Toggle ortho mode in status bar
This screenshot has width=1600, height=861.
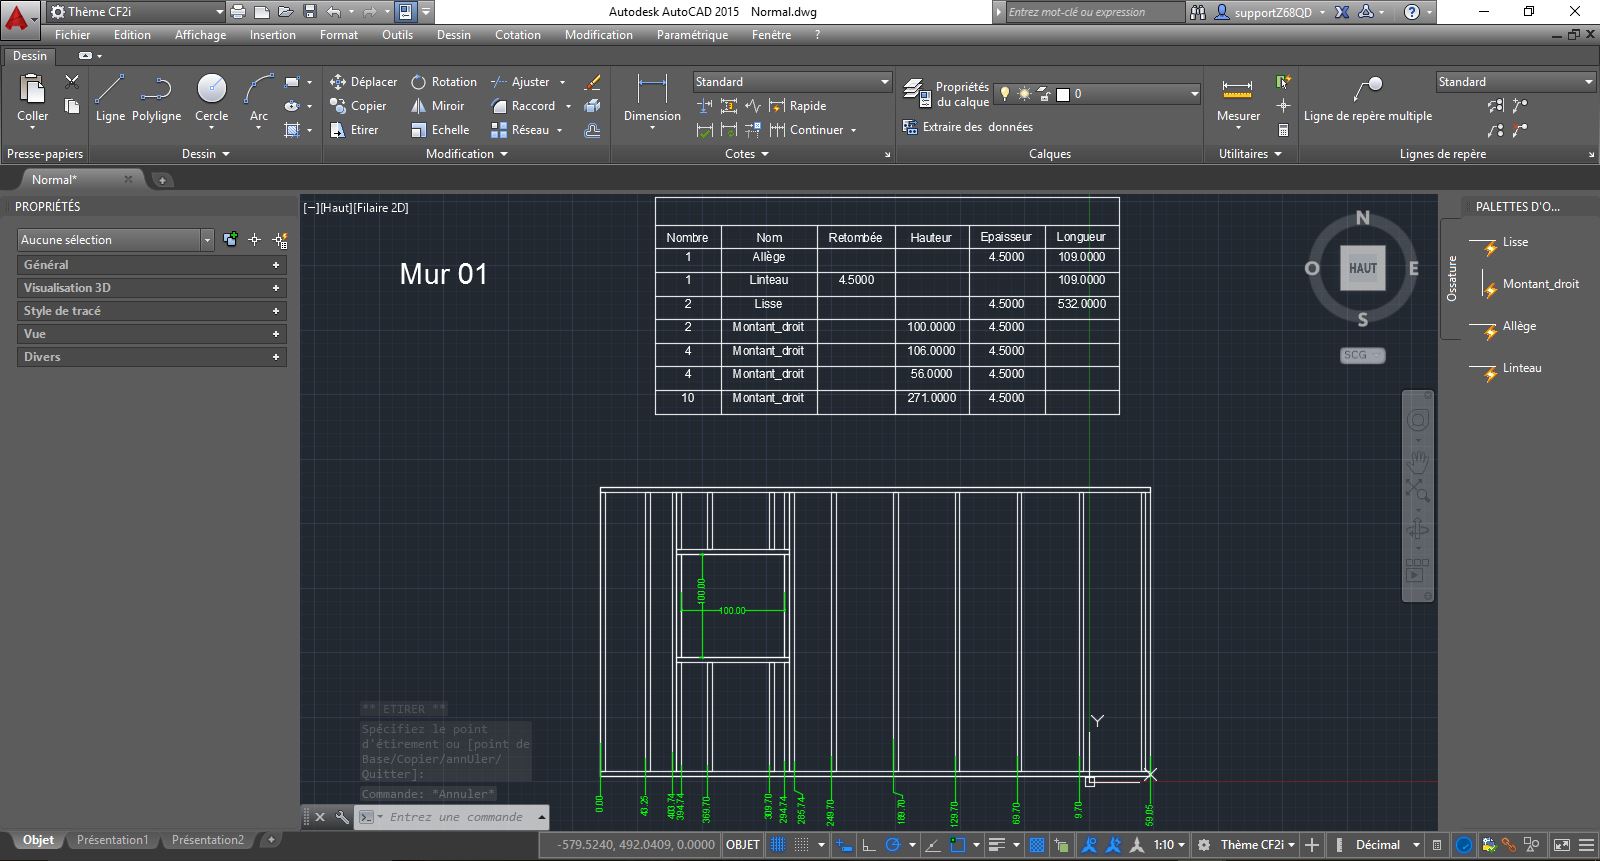[x=869, y=845]
